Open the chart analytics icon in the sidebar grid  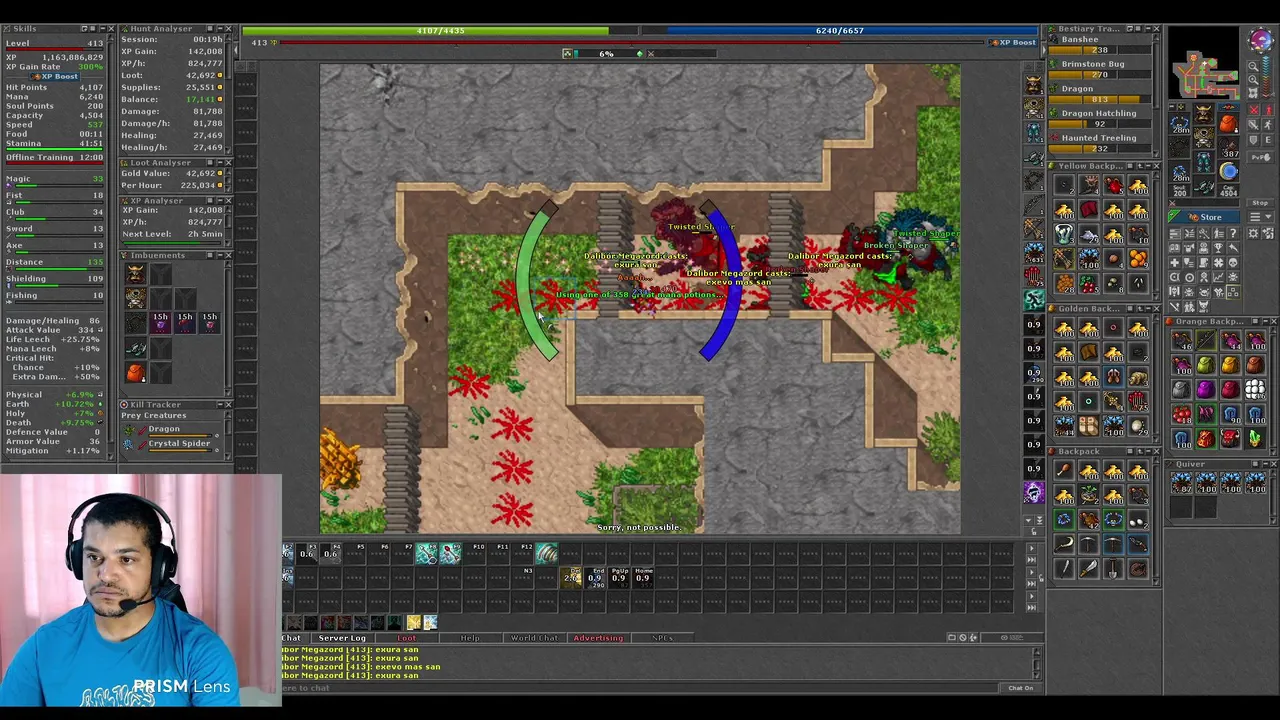click(1218, 276)
